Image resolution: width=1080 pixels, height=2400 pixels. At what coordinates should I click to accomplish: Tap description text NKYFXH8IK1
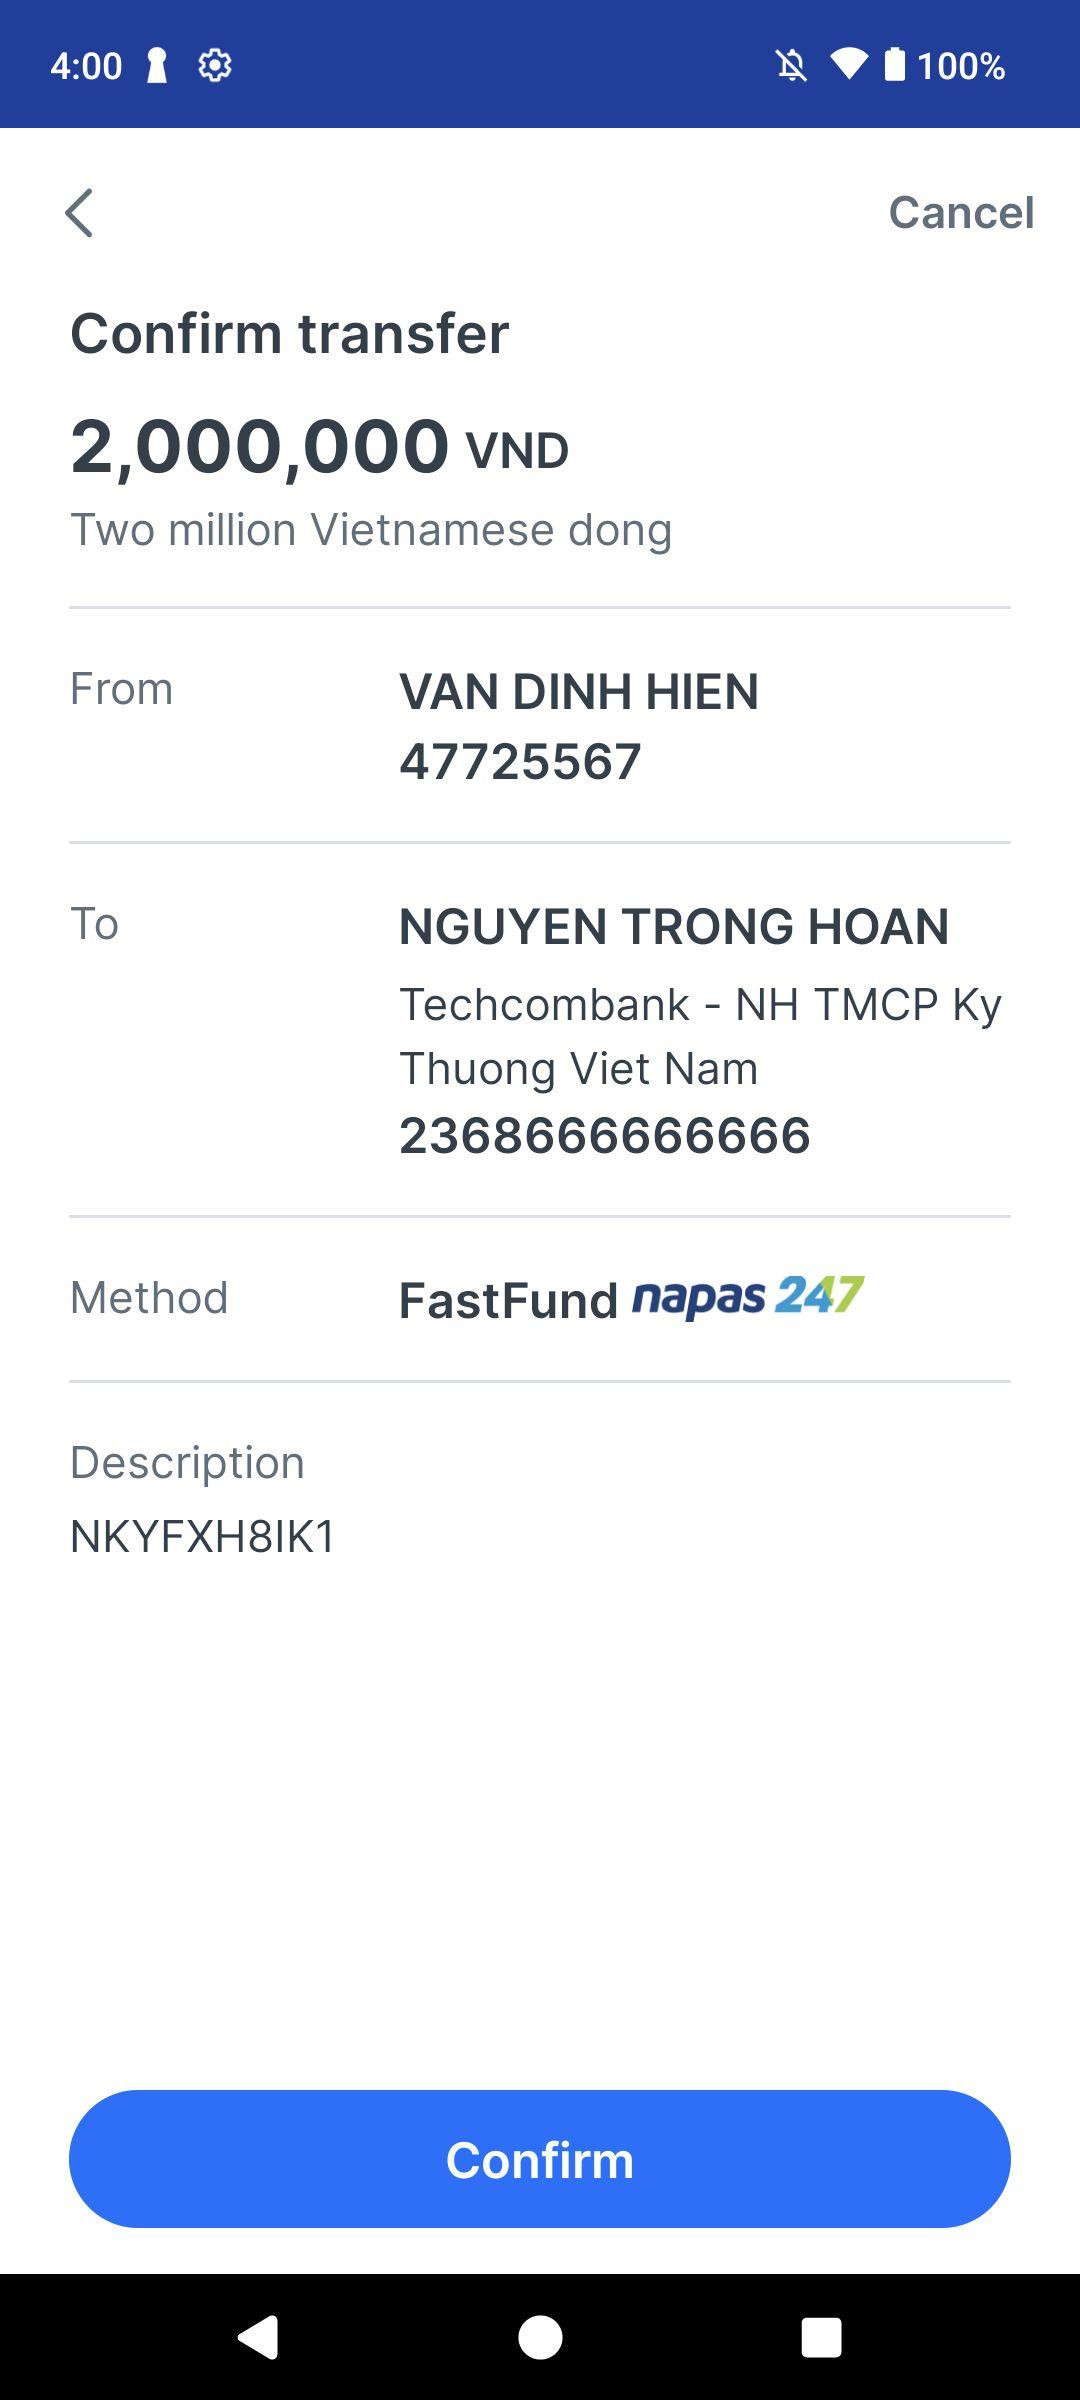click(x=203, y=1537)
